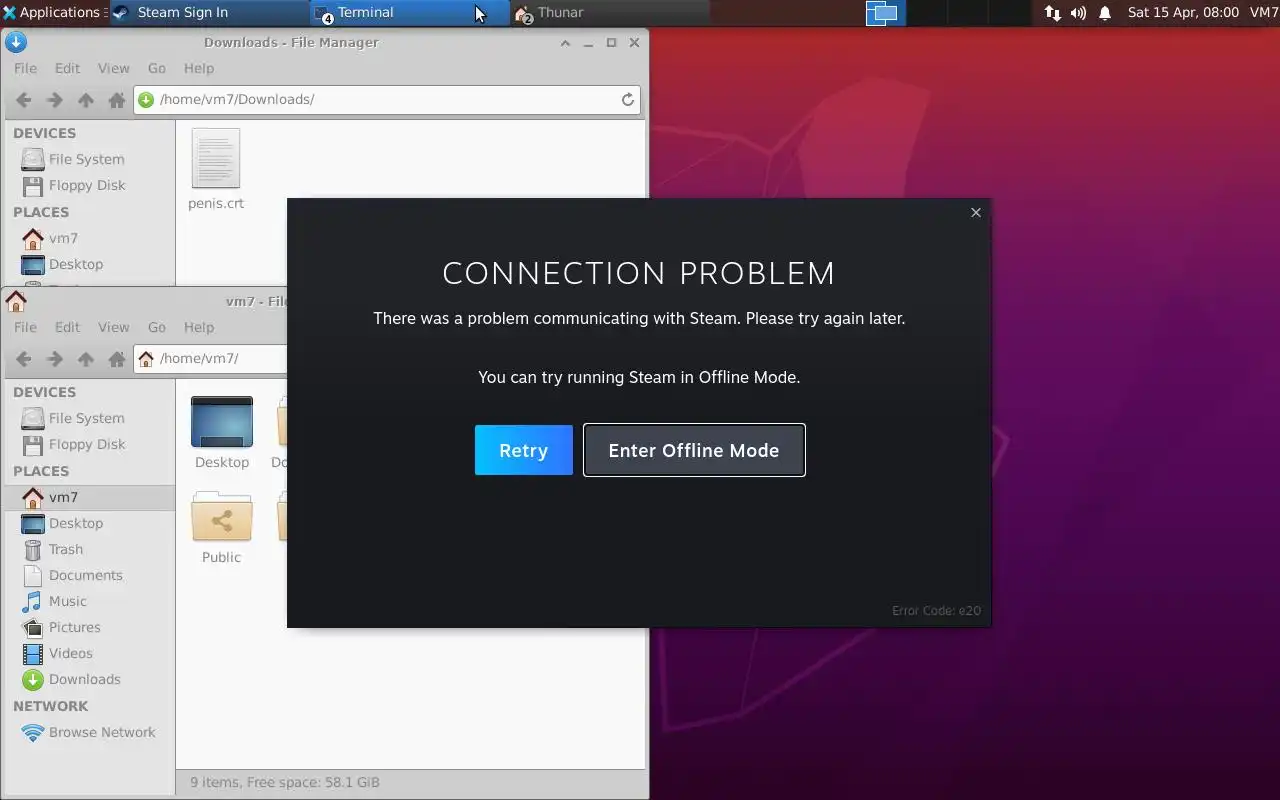Image resolution: width=1280 pixels, height=800 pixels.
Task: Switch to Steam Sign In taskbar item
Action: [x=208, y=12]
